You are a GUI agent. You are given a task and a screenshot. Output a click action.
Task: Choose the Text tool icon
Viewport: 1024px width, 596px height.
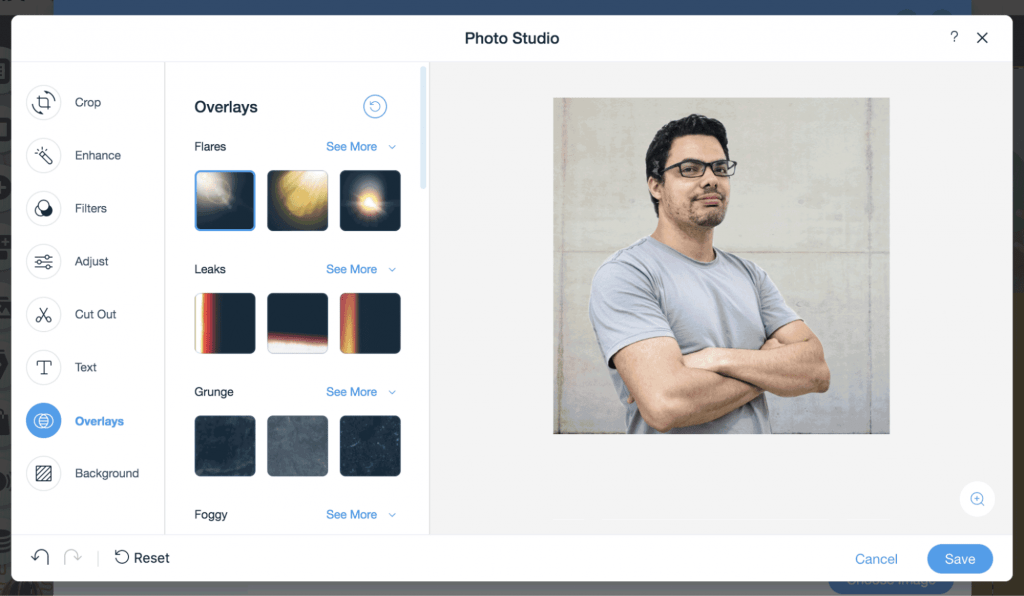pyautogui.click(x=44, y=368)
